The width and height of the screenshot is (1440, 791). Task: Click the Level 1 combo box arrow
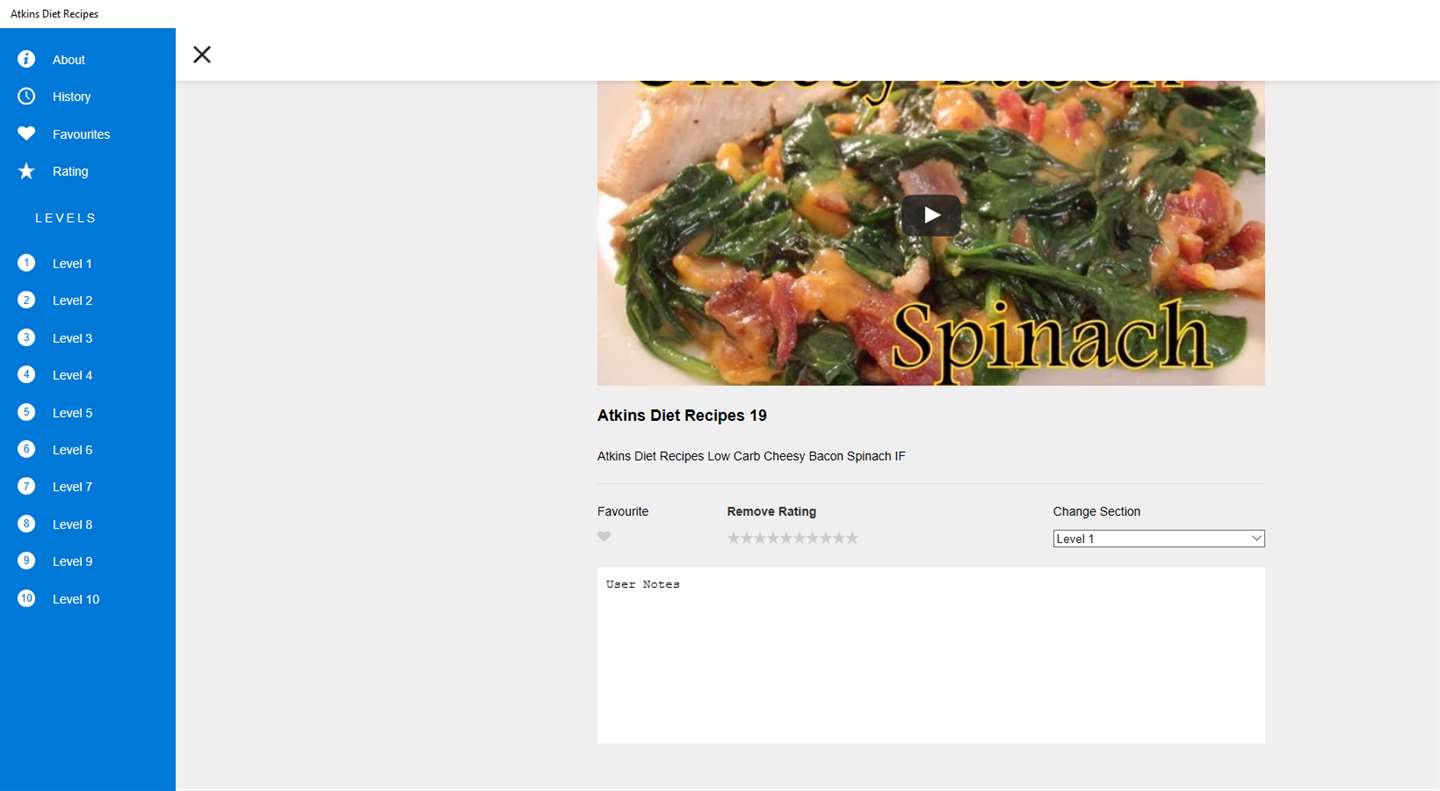click(1257, 539)
